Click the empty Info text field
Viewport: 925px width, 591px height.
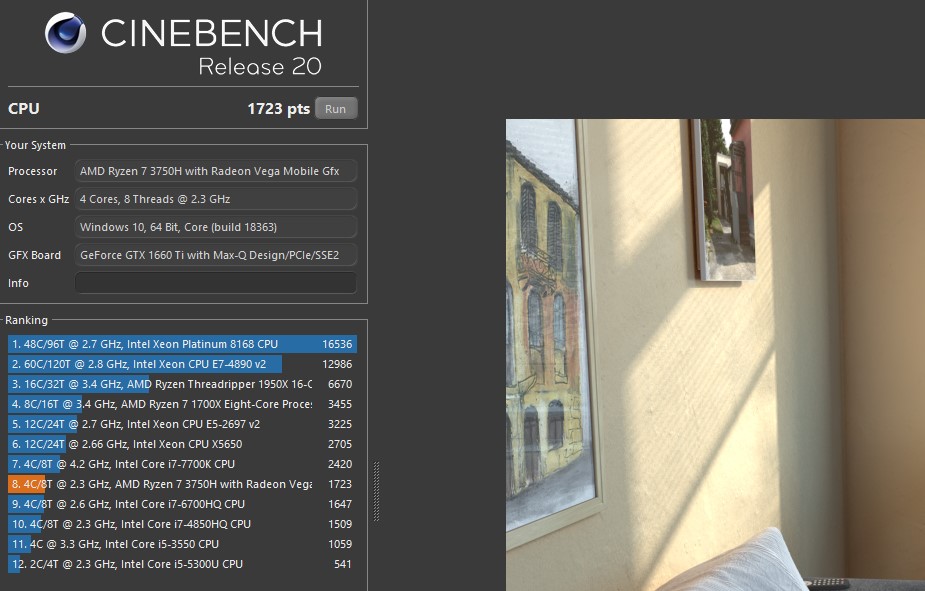216,283
